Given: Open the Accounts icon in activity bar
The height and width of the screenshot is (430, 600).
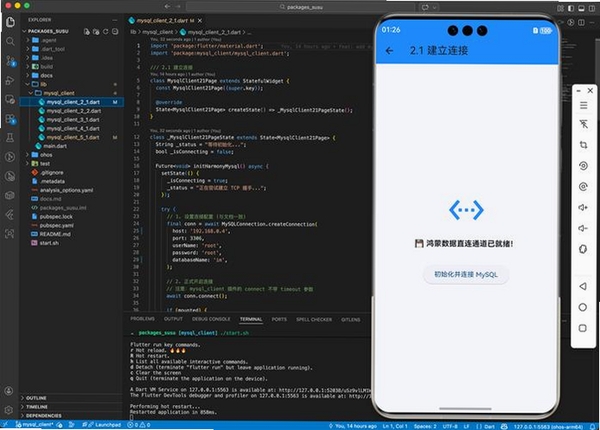Looking at the screenshot, I should [9, 391].
